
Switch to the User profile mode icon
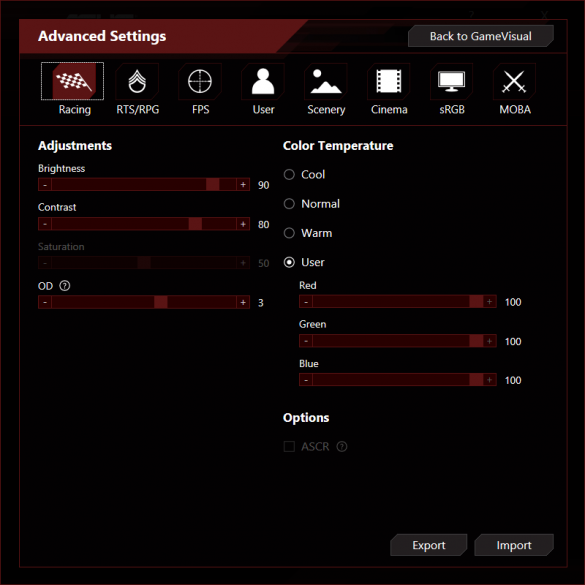pos(263,81)
